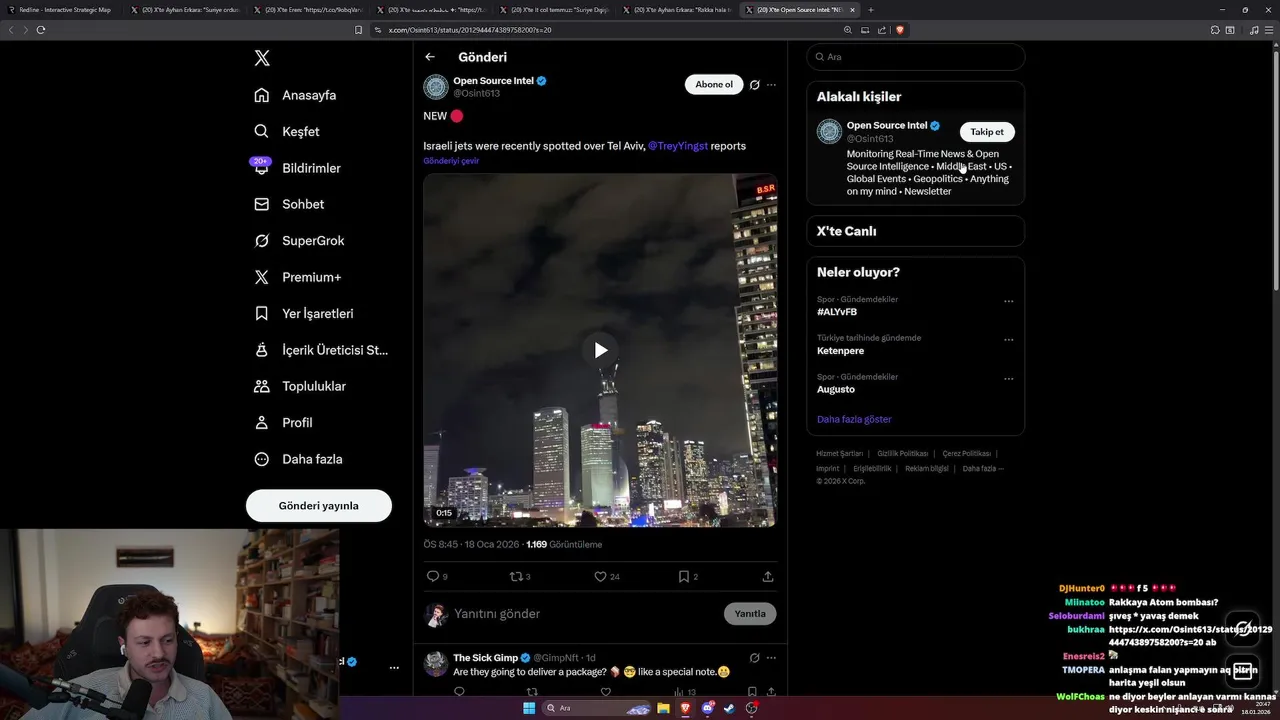Click the share icon on the post
The height and width of the screenshot is (720, 1280).
point(768,576)
